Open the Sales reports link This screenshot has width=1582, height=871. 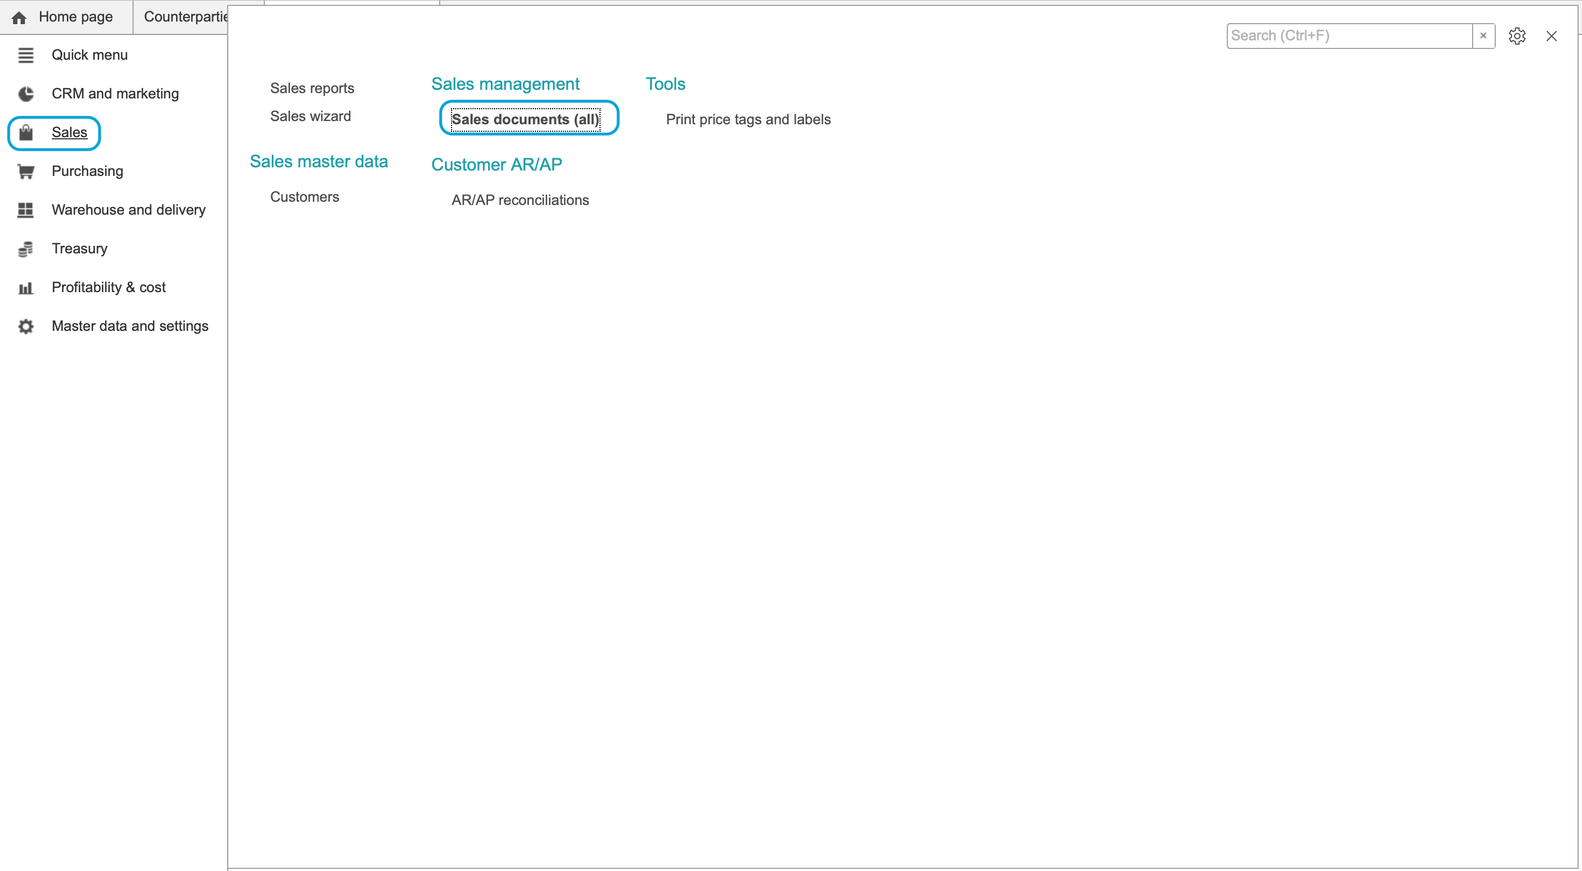click(312, 88)
